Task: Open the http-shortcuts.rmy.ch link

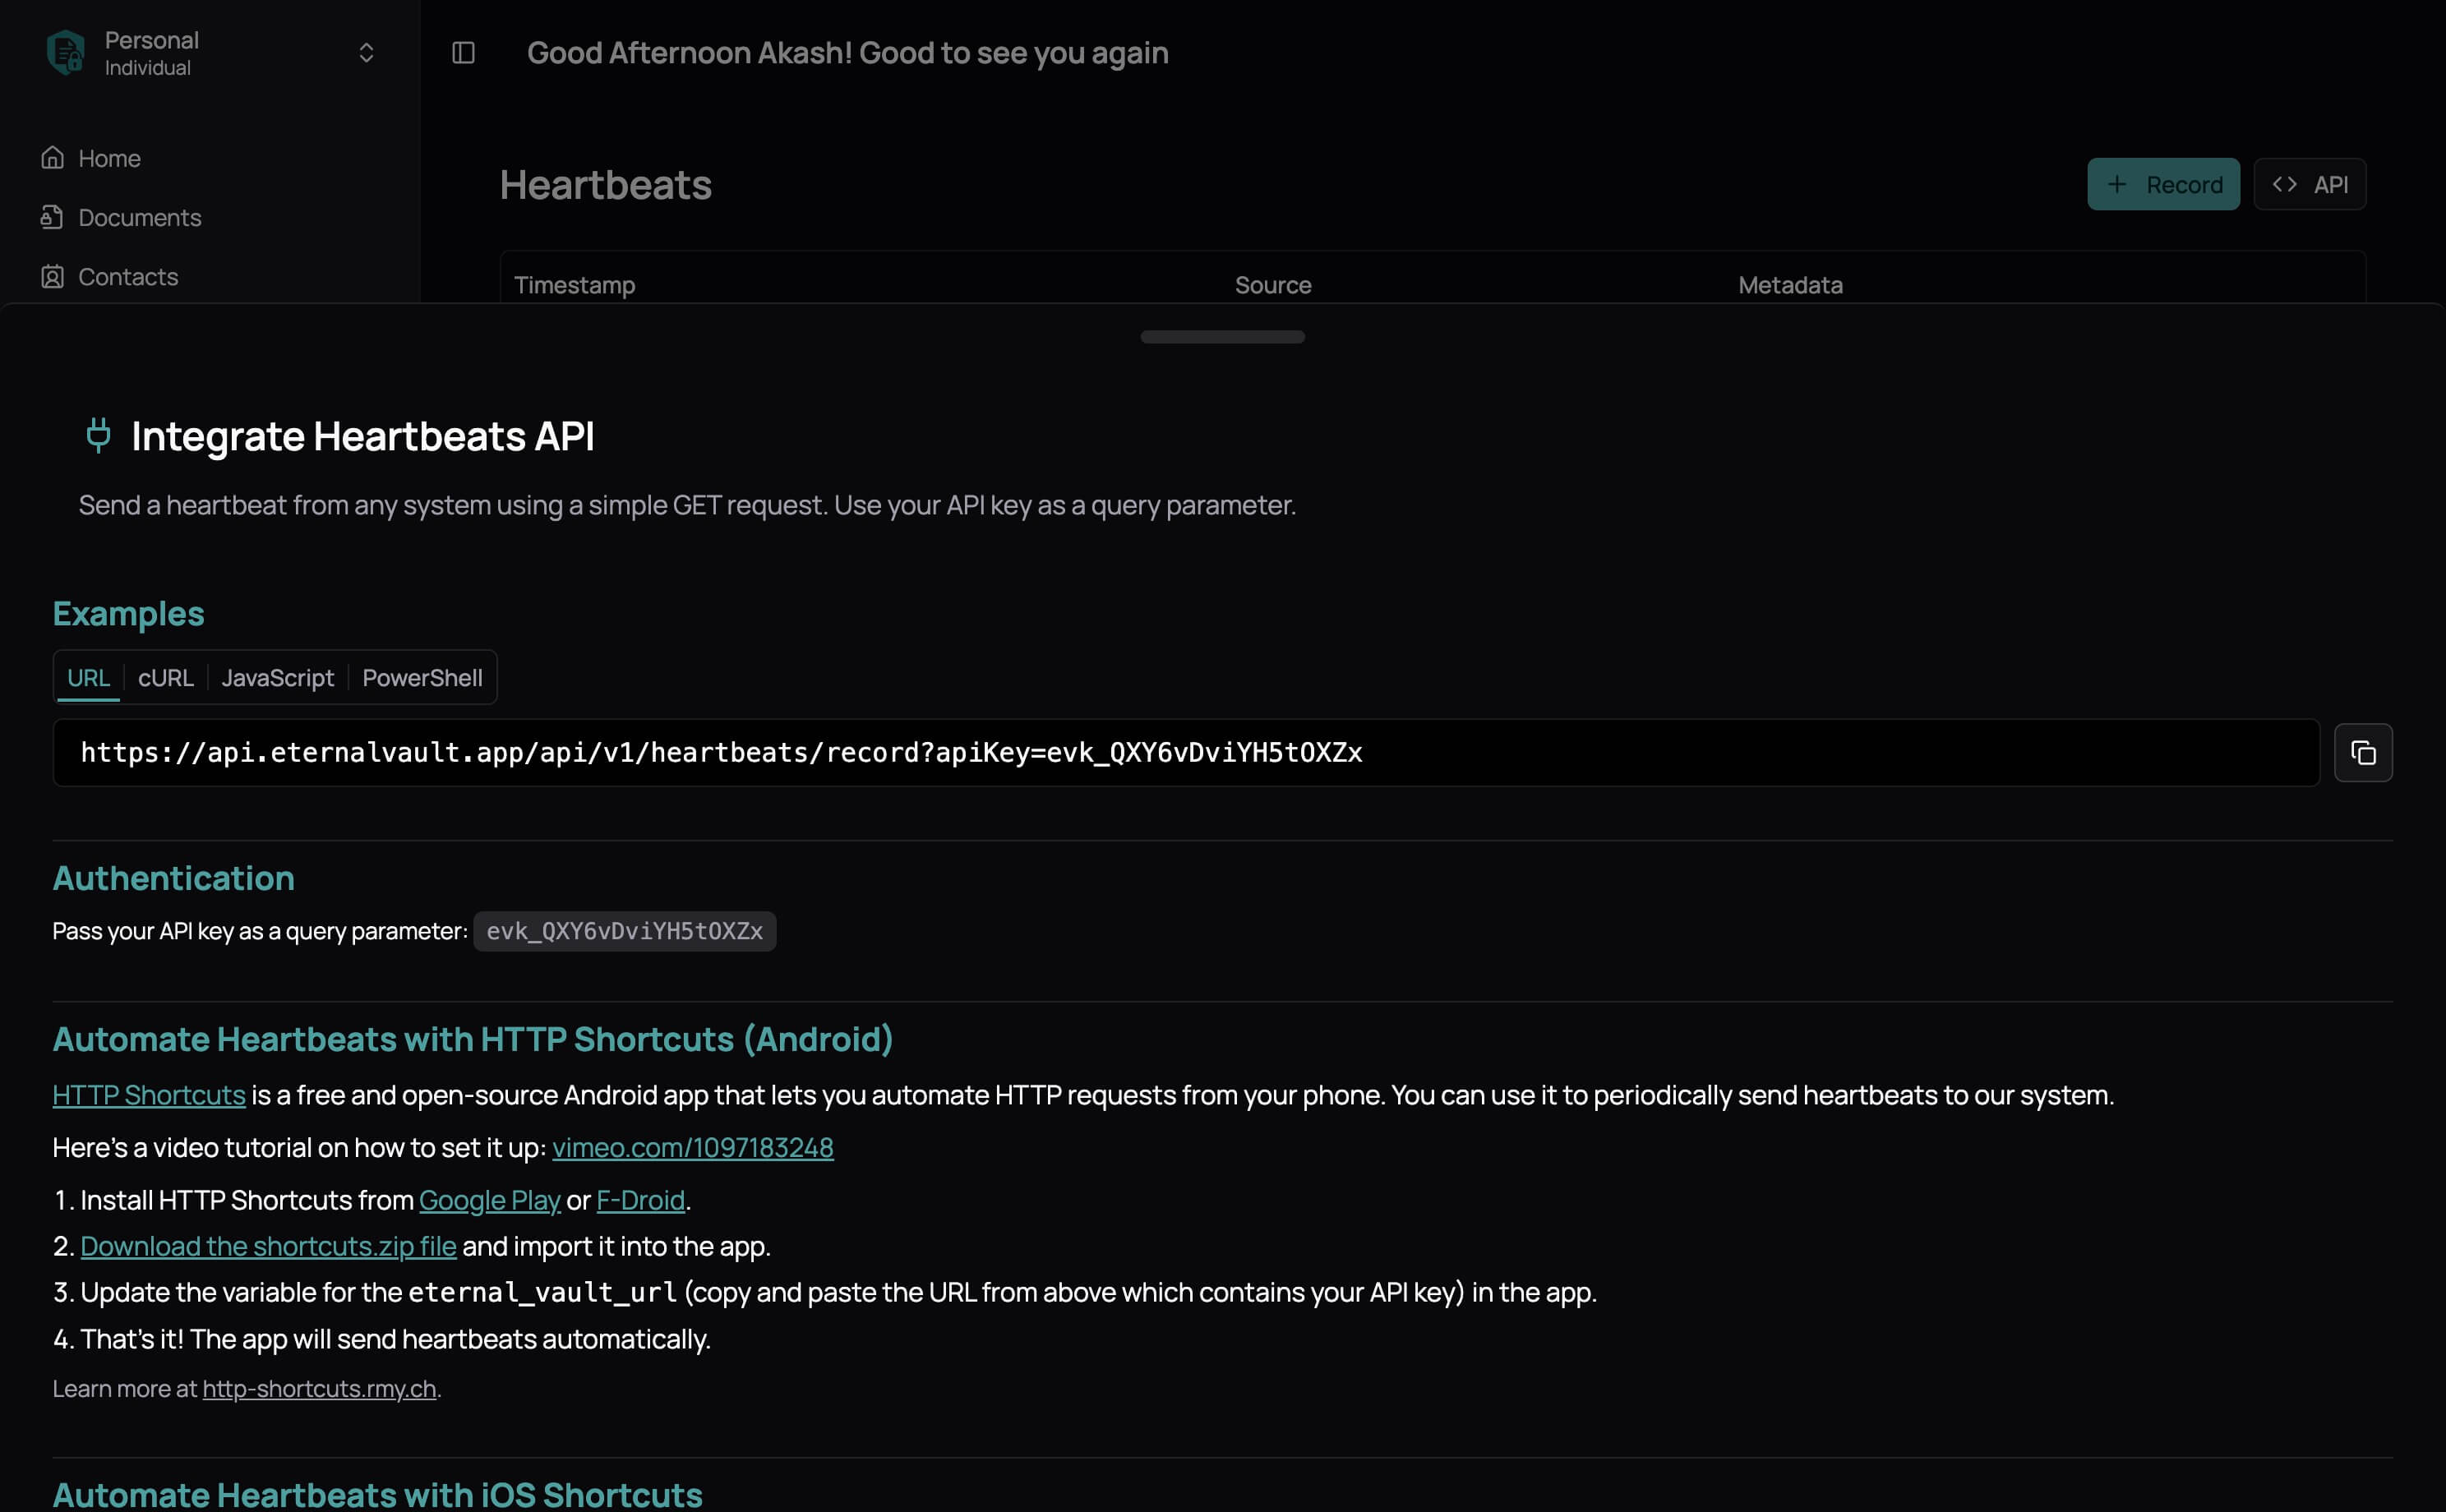Action: (319, 1388)
